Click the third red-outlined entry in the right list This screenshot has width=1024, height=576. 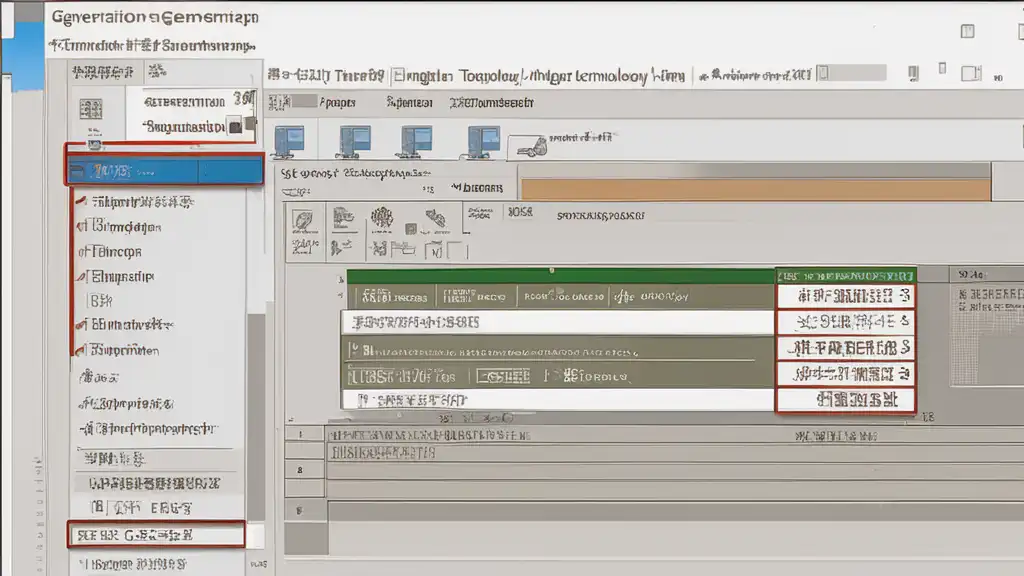point(846,347)
